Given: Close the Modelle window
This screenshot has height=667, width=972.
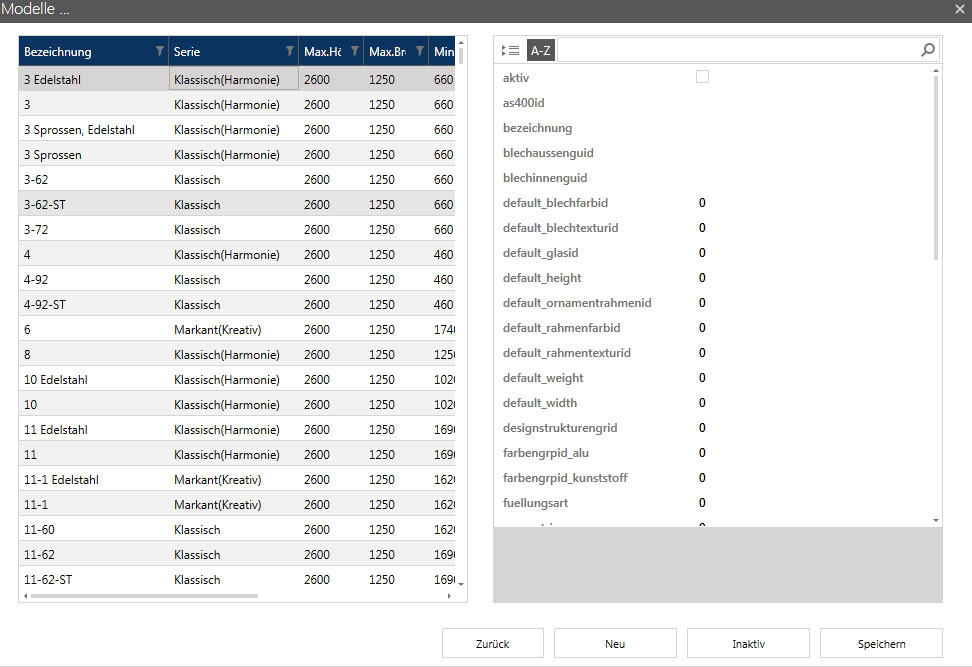Looking at the screenshot, I should coord(960,9).
